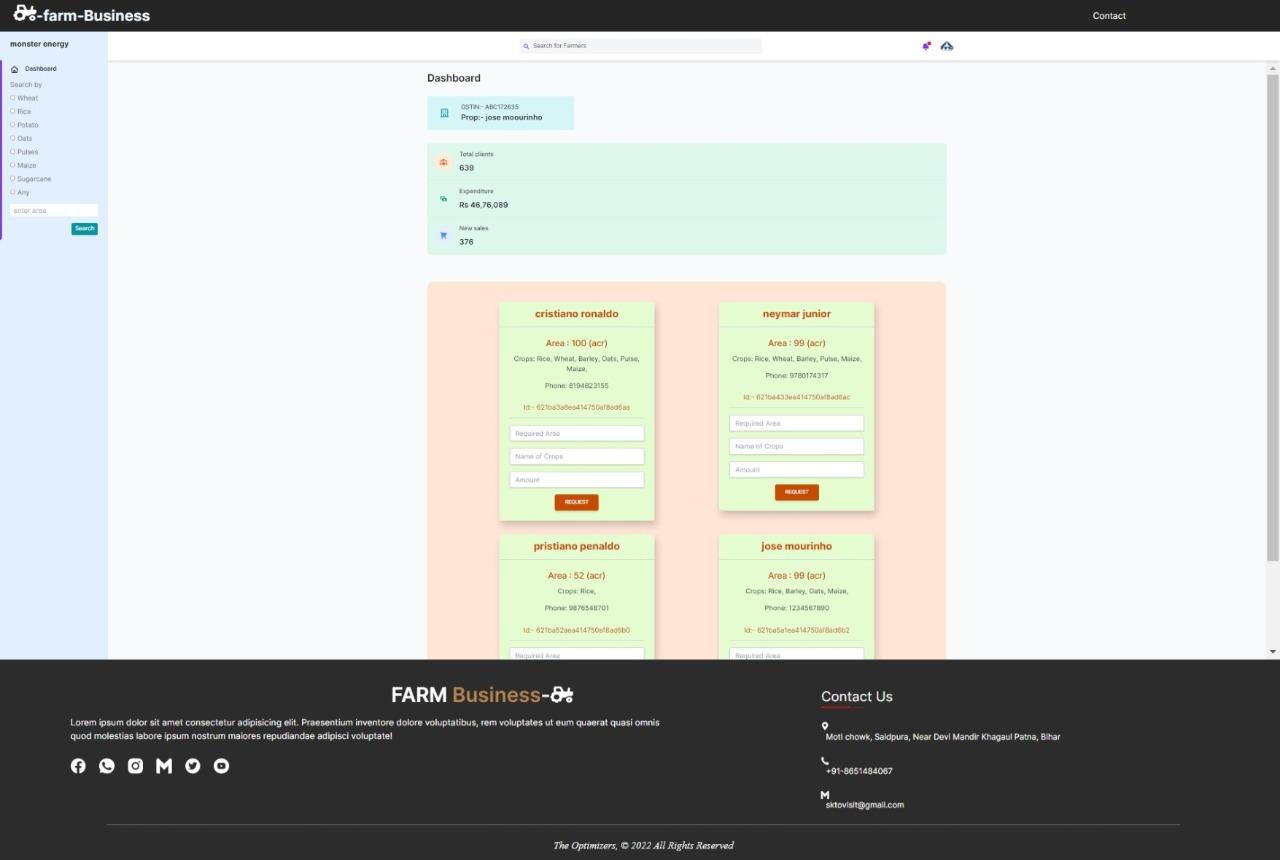Click the building icon beside GSTIN

[x=444, y=113]
